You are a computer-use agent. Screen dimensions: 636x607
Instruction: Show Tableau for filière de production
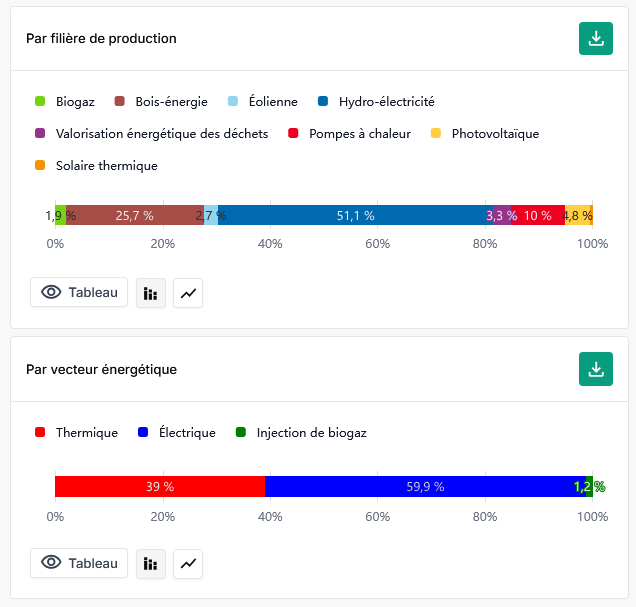coord(79,292)
